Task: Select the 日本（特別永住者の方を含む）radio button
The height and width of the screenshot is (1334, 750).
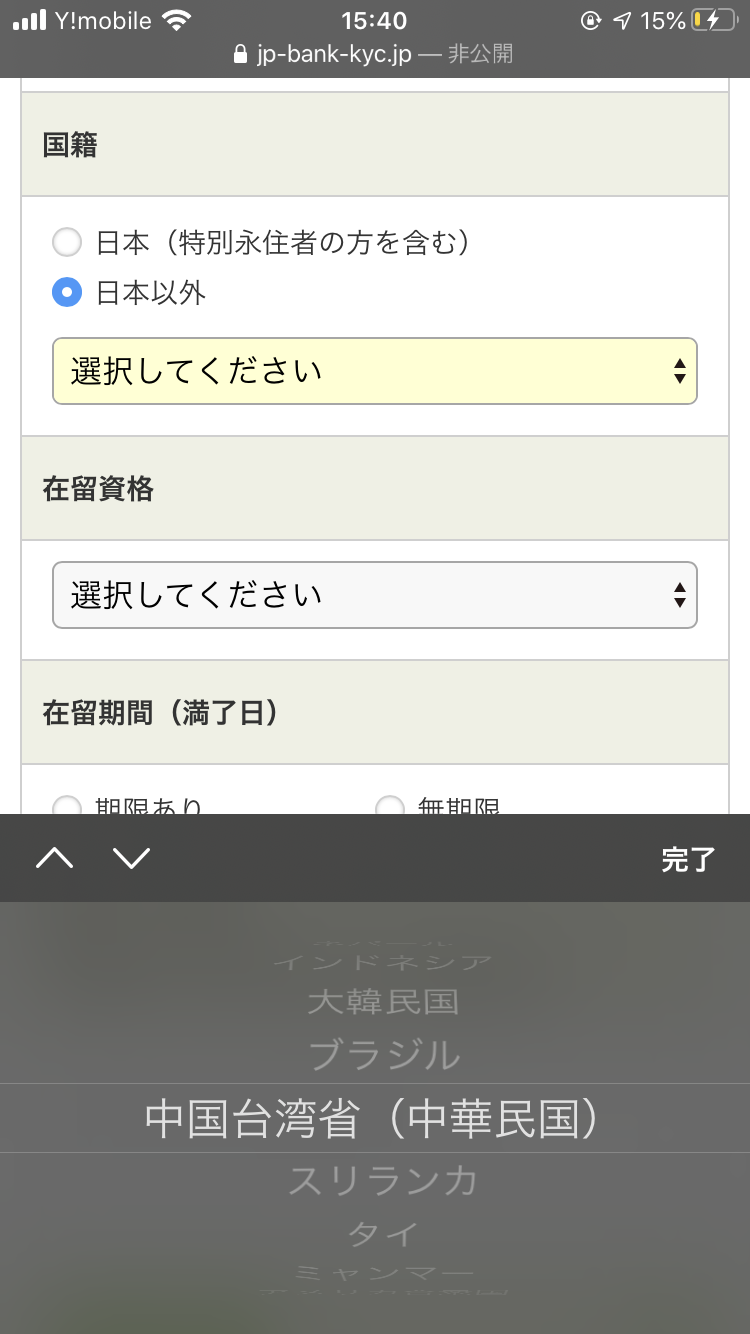Action: (67, 242)
